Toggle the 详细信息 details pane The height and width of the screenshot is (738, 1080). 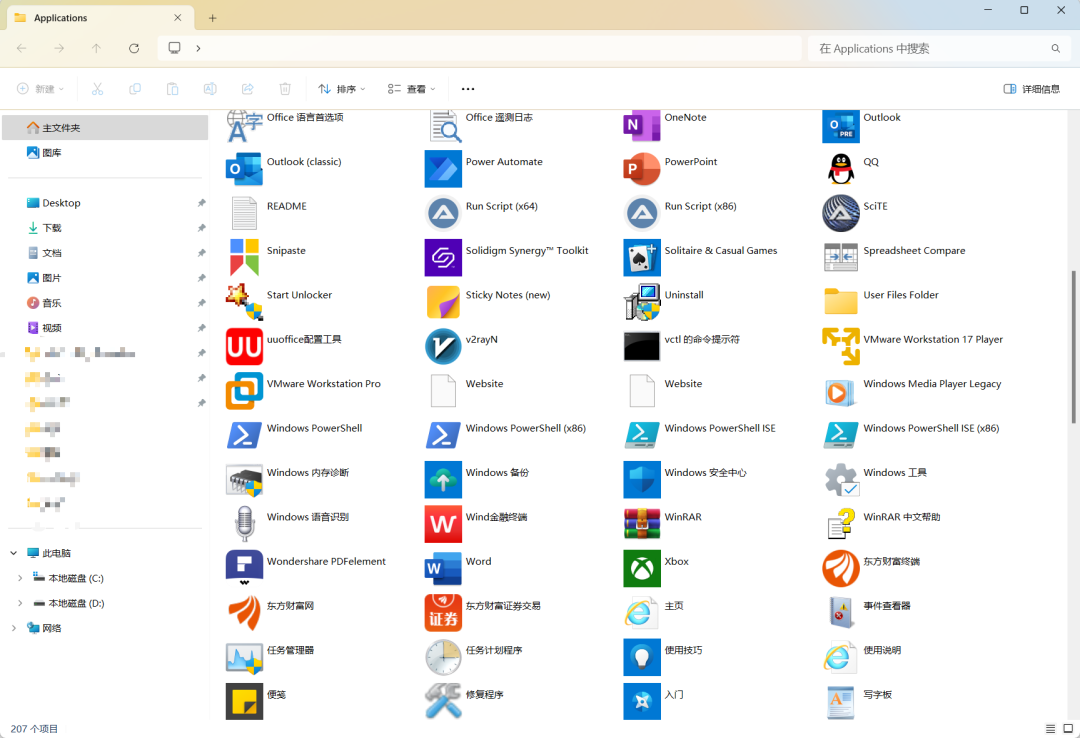tap(1032, 89)
